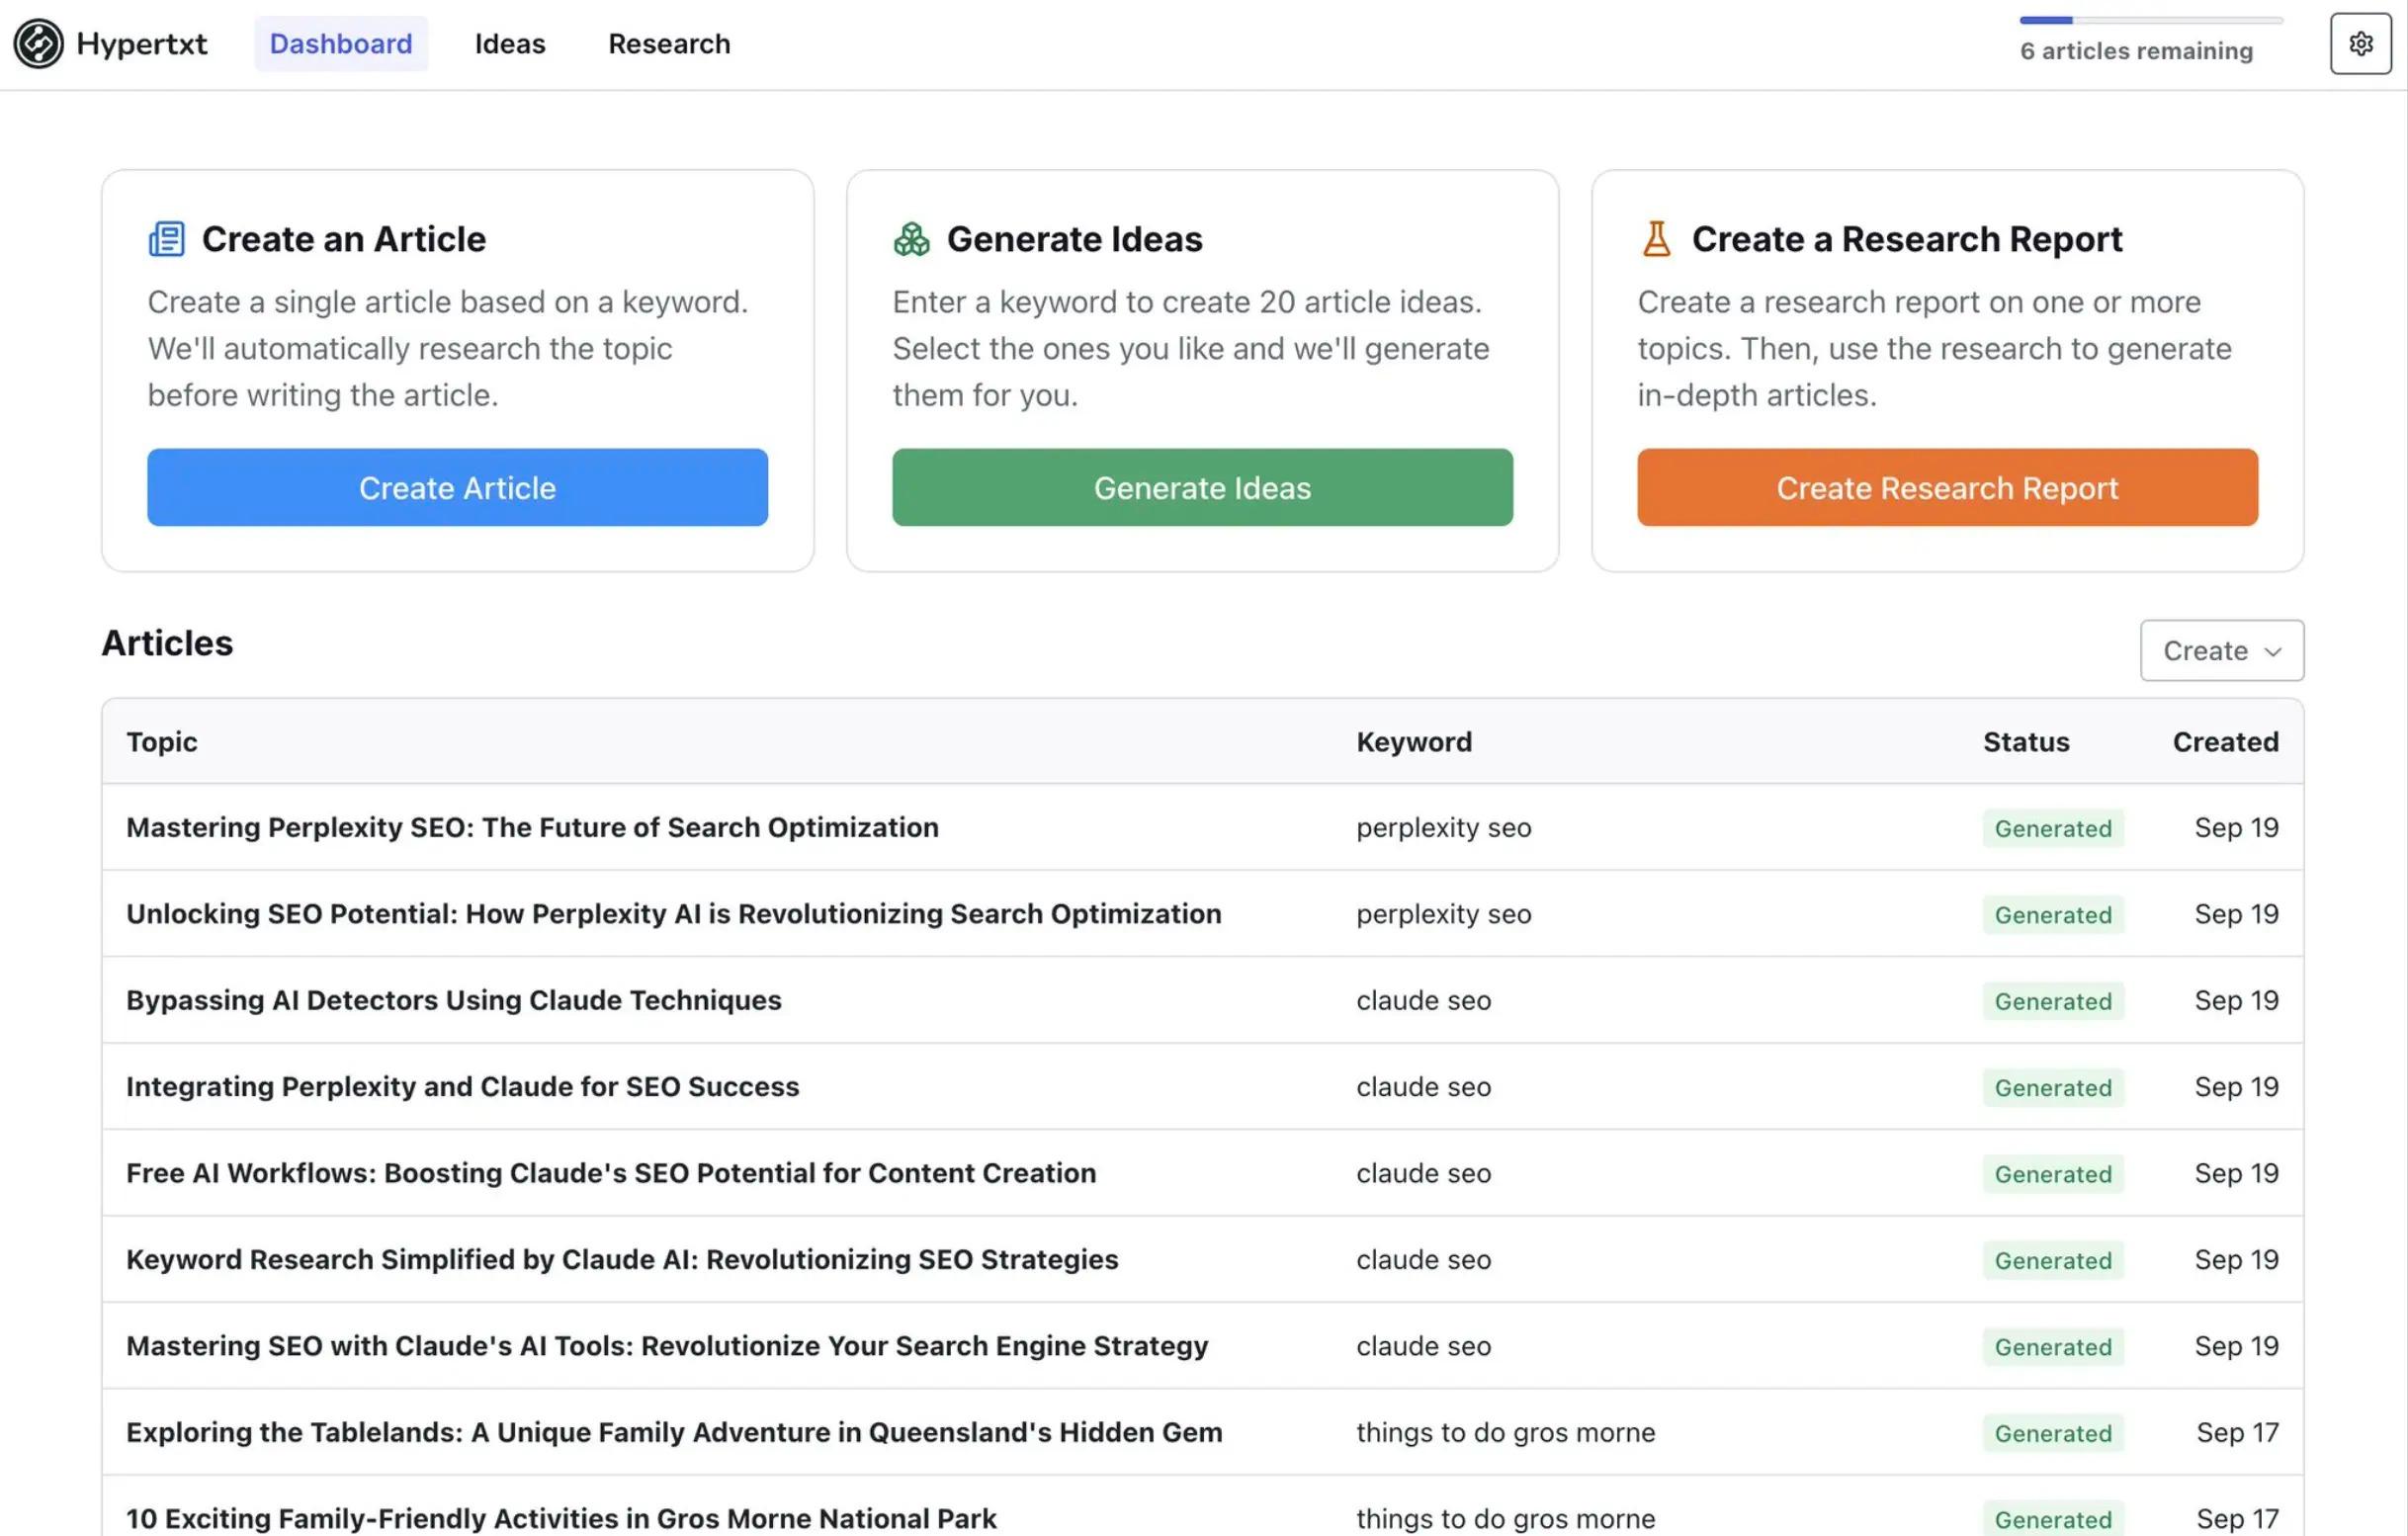The image size is (2408, 1536).
Task: Click the Status column header
Action: click(2026, 742)
